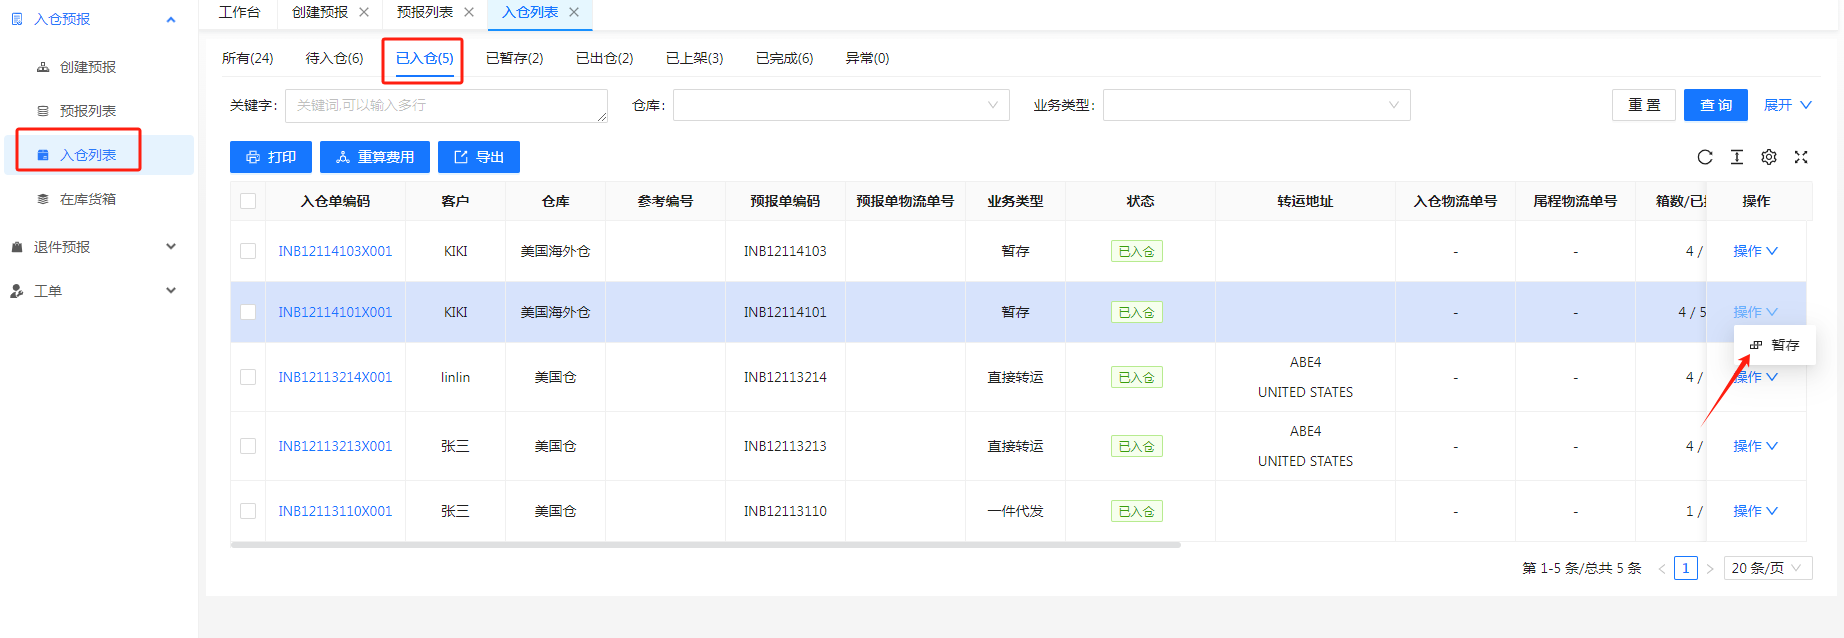Close the 入仓列表 tab
Image resolution: width=1844 pixels, height=638 pixels.
(574, 12)
